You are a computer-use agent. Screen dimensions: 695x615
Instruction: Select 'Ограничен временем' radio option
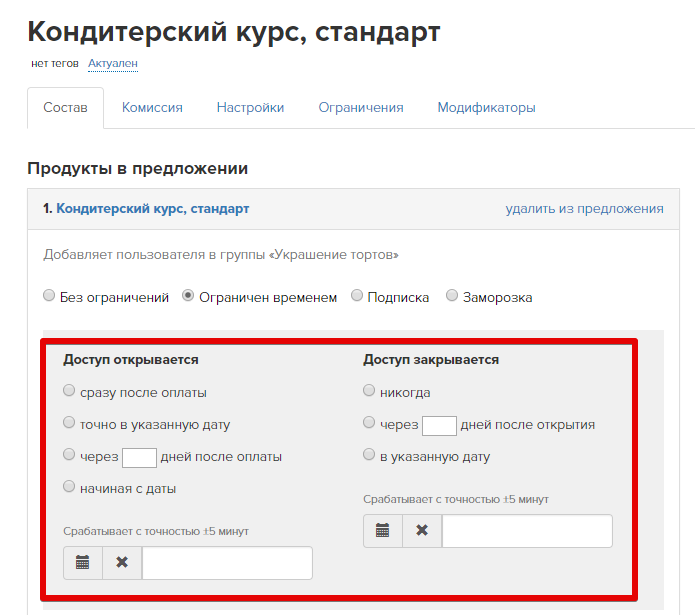coord(188,296)
